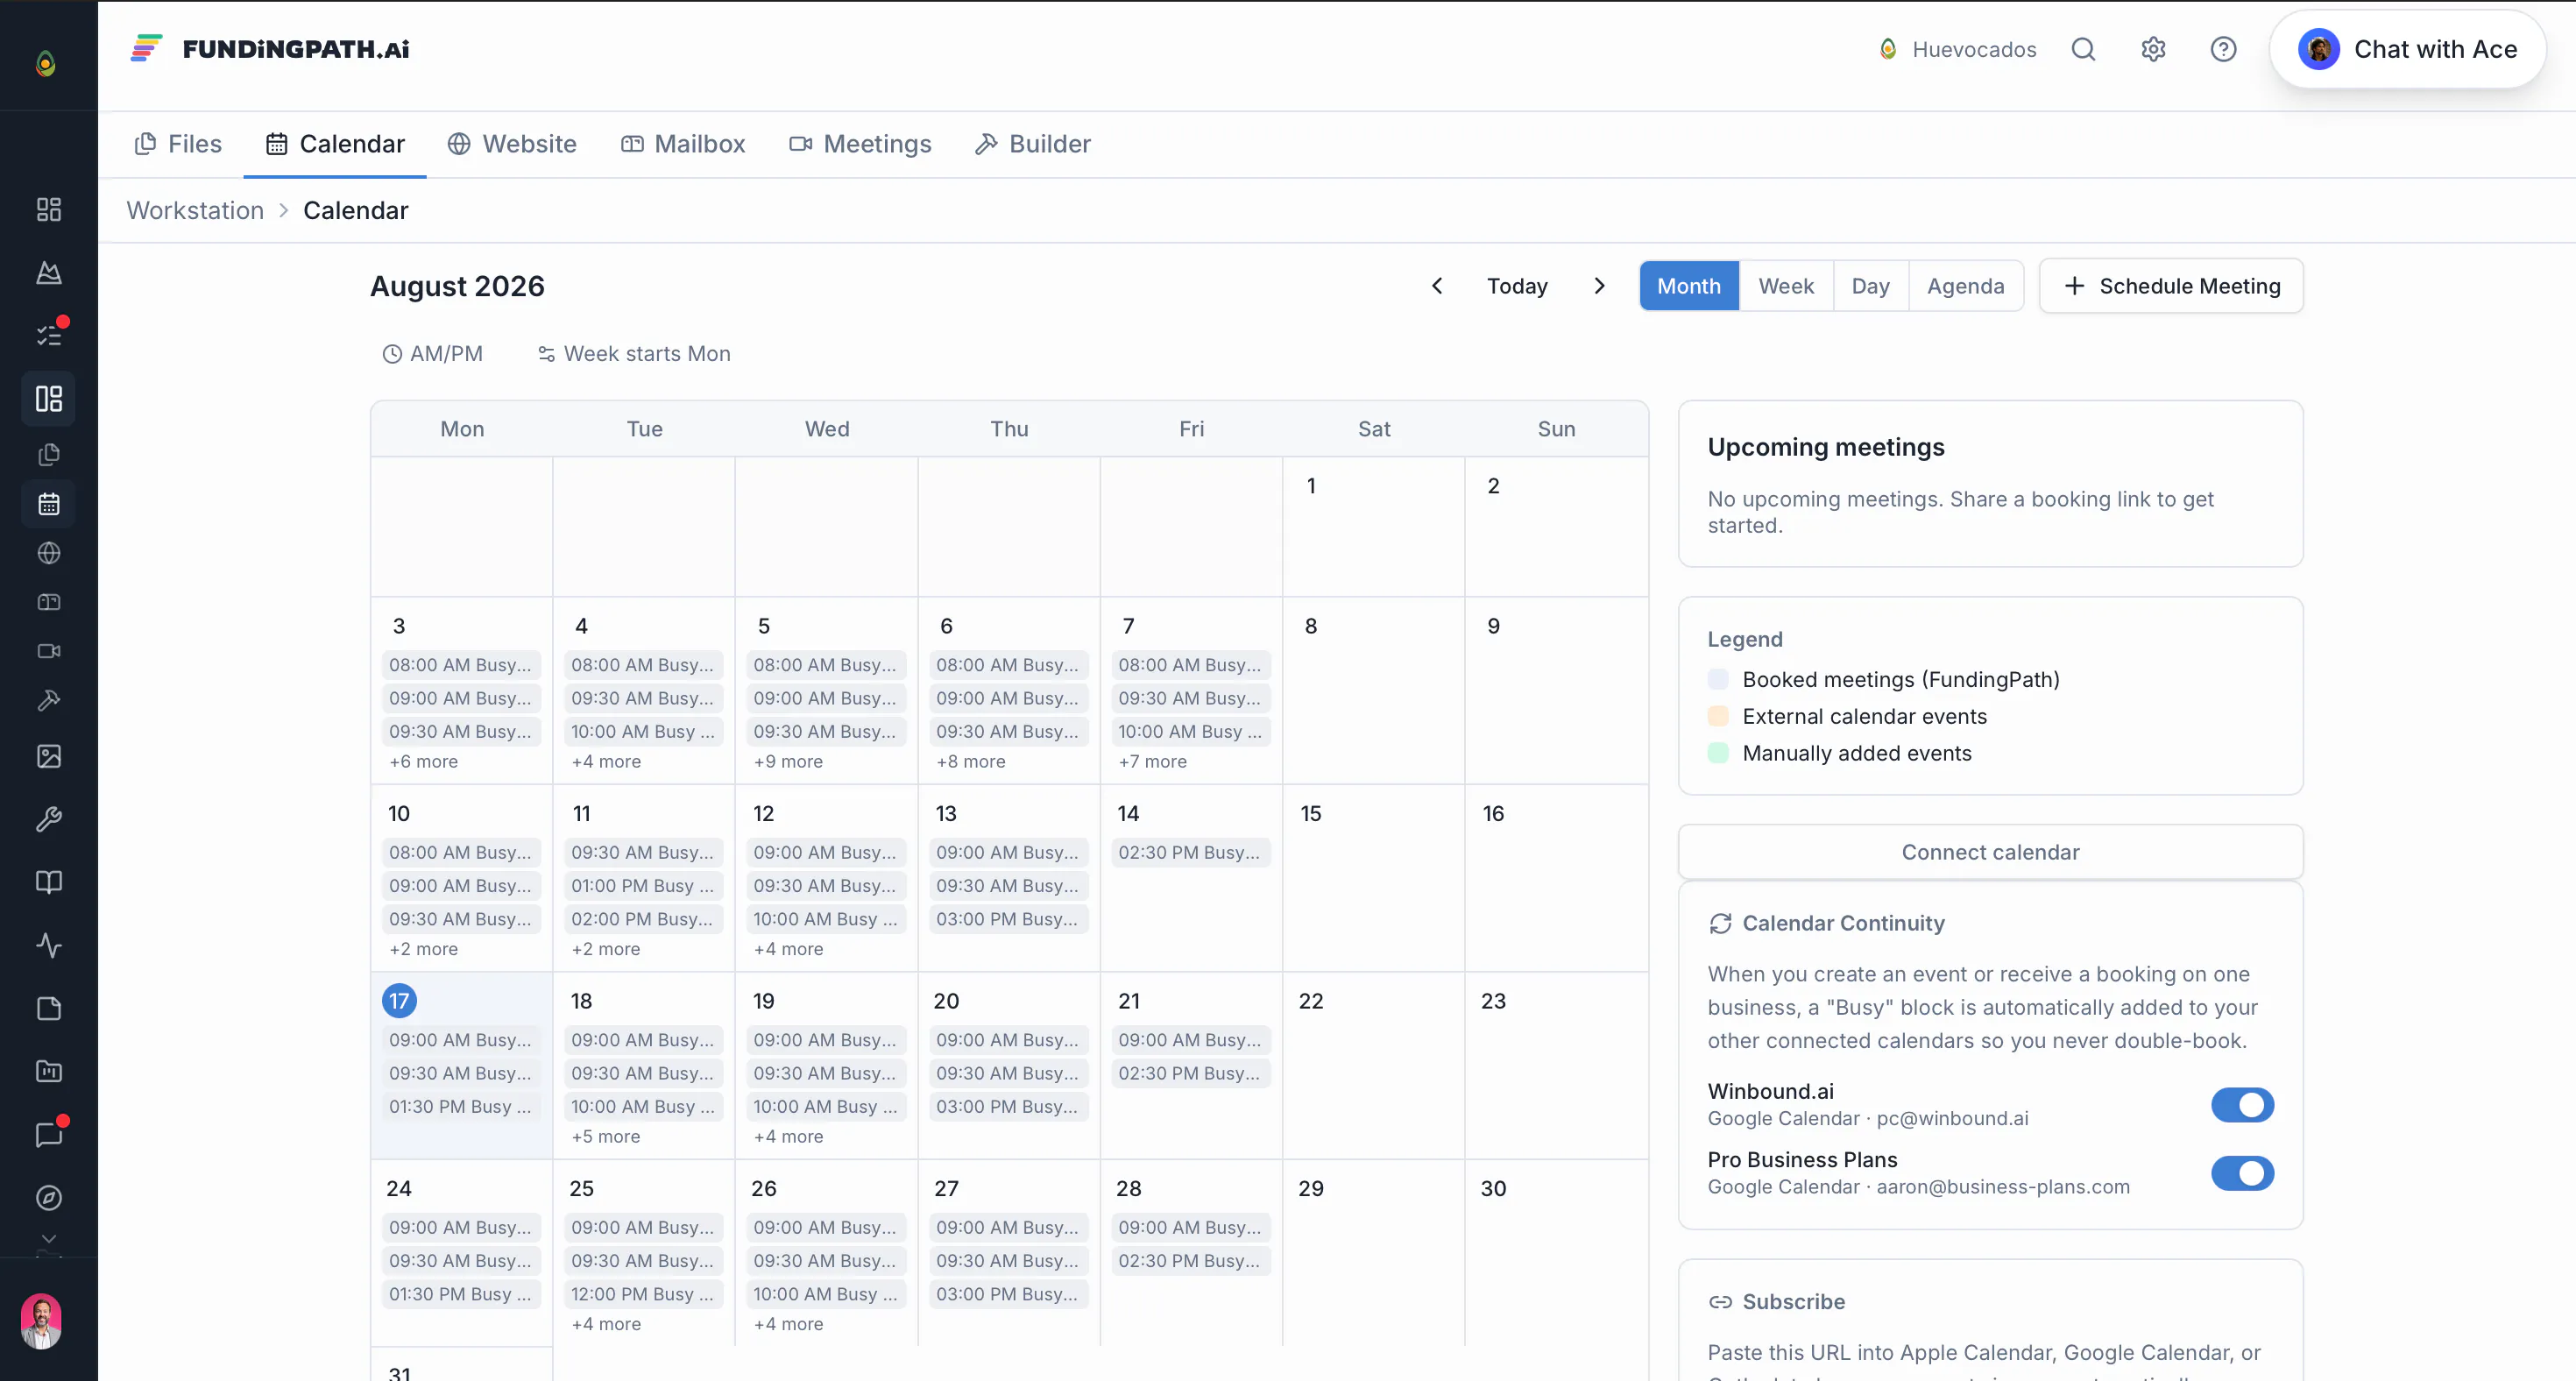Viewport: 2576px width, 1381px height.
Task: Go to Workstation breadcrumb
Action: point(195,210)
